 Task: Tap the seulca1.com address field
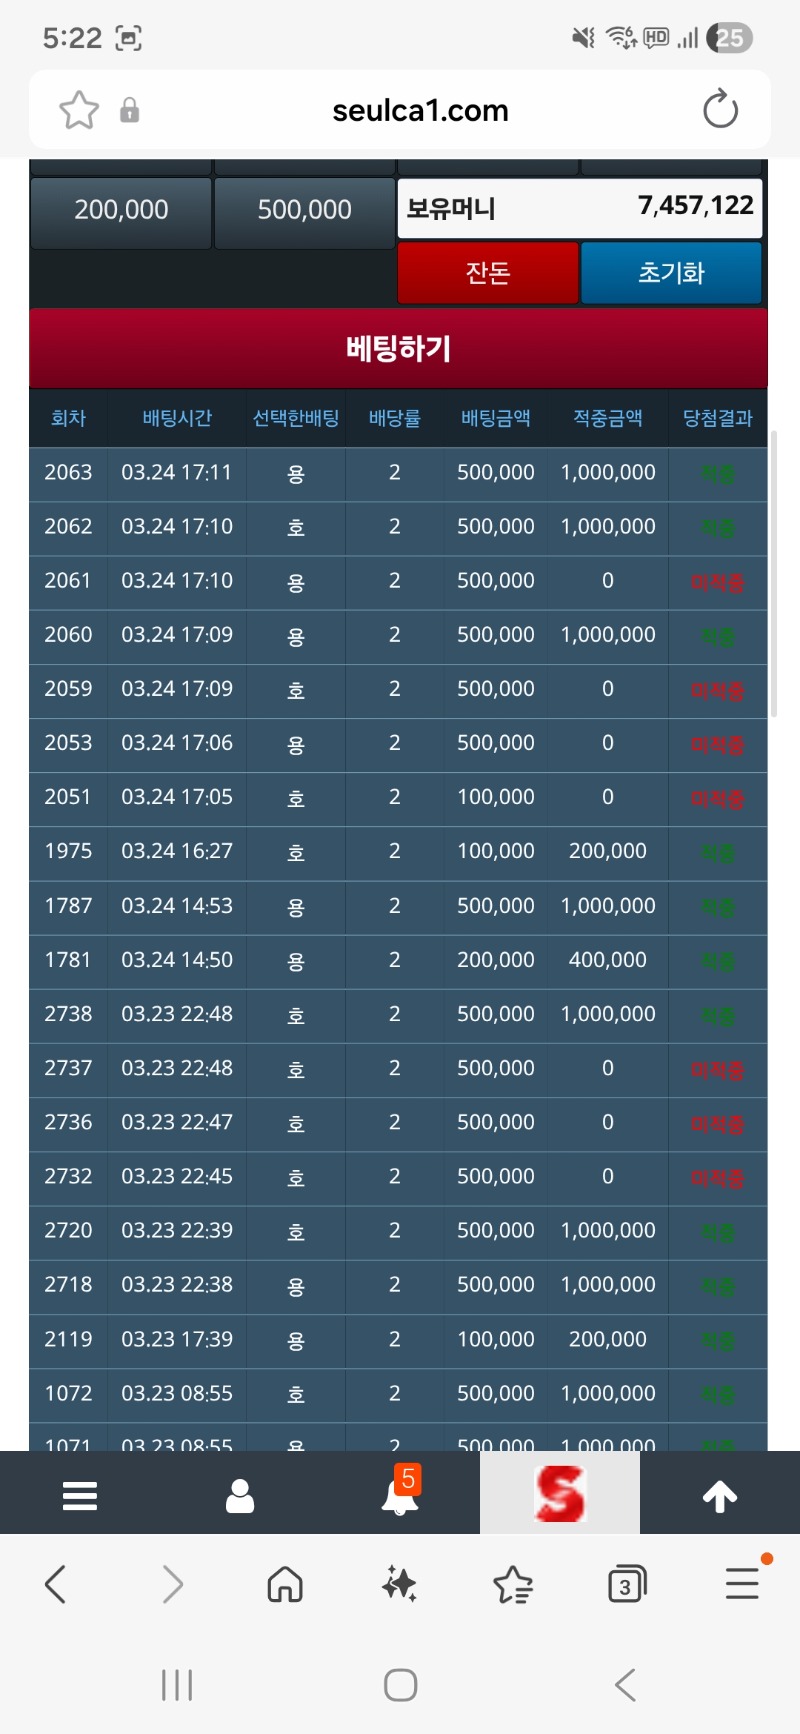420,110
